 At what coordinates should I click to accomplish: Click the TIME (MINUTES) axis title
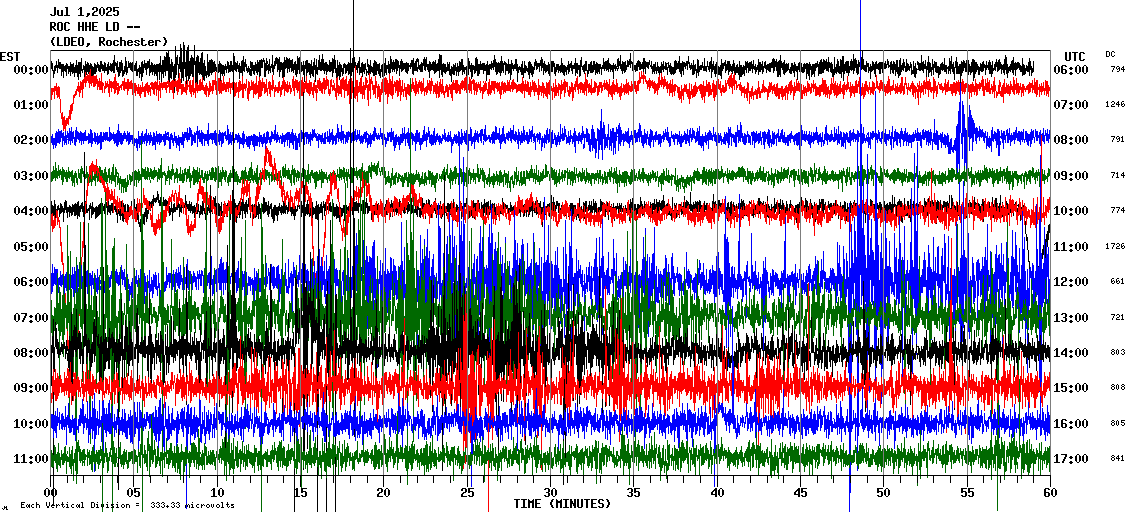562,504
